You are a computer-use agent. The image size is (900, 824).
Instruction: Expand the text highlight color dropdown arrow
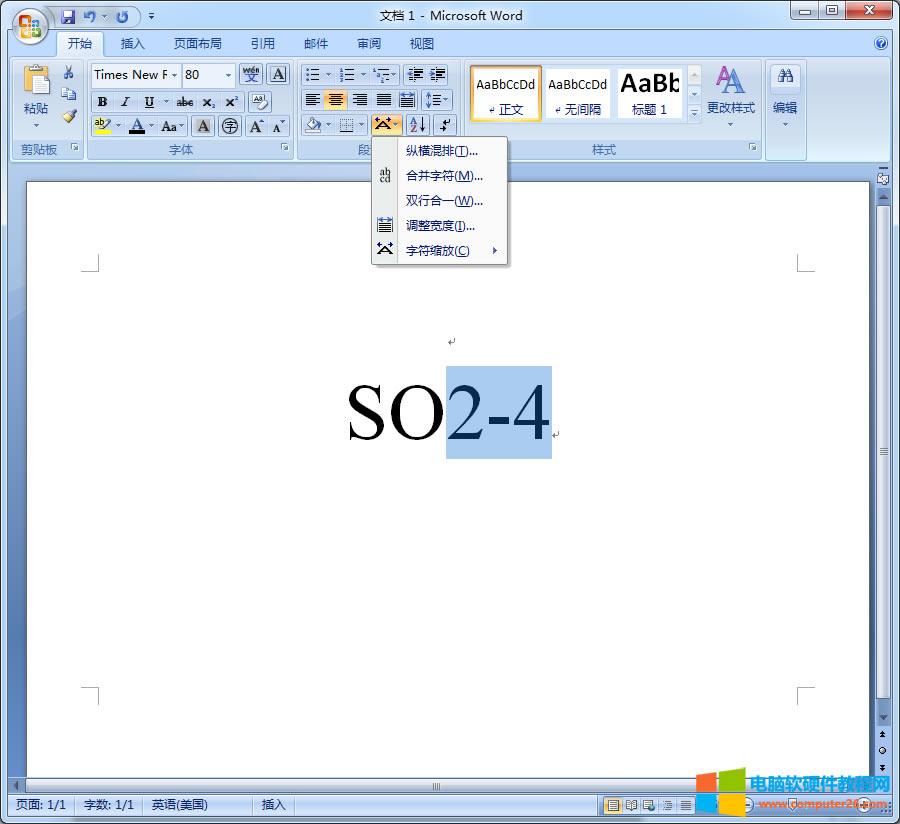tap(118, 124)
